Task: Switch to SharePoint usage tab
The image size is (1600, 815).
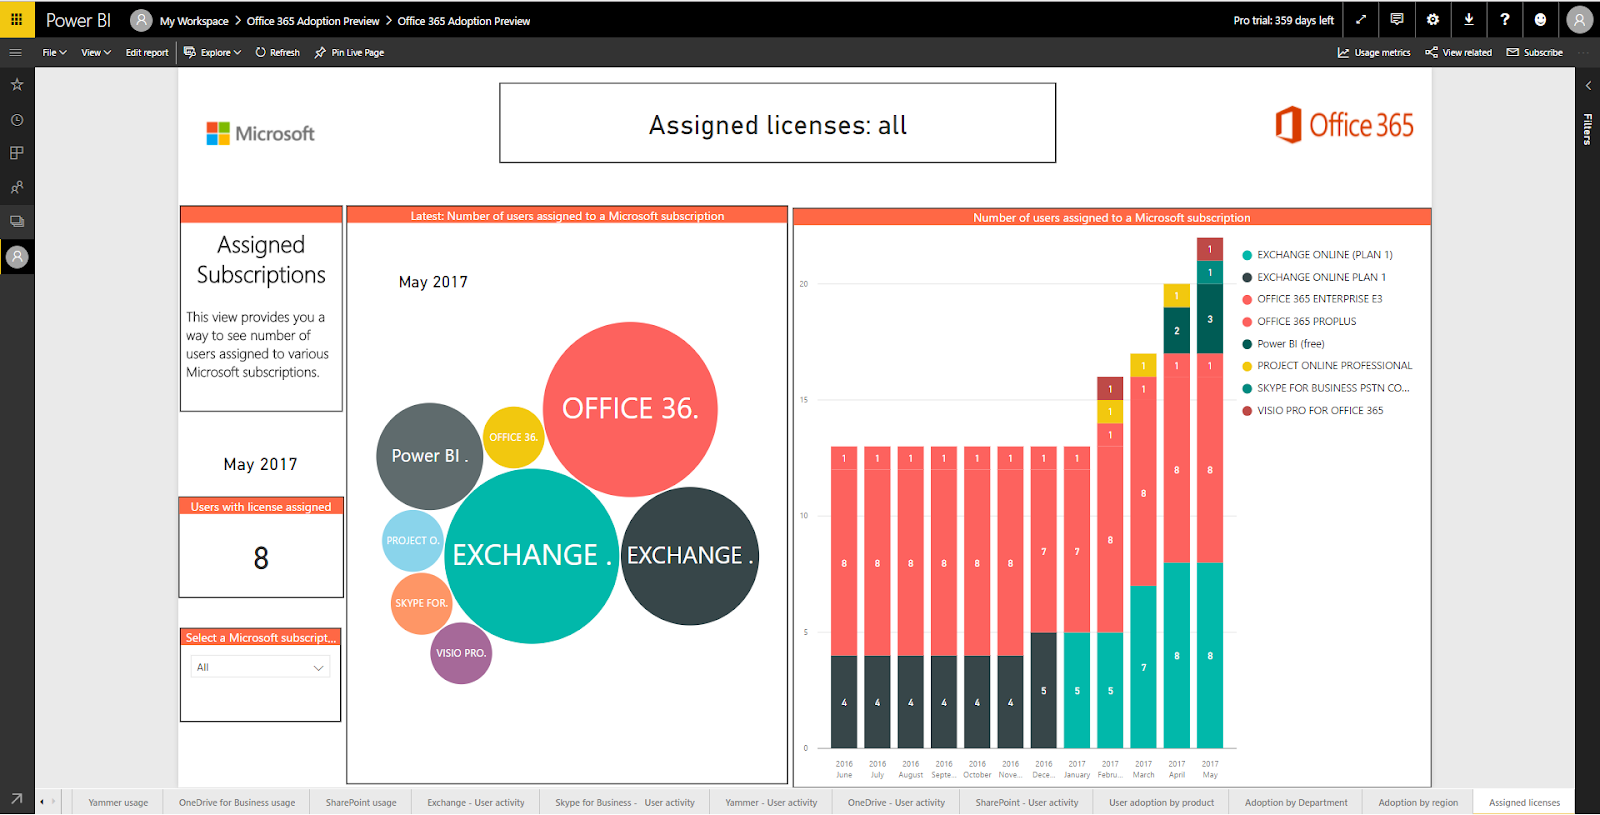Action: [x=361, y=802]
